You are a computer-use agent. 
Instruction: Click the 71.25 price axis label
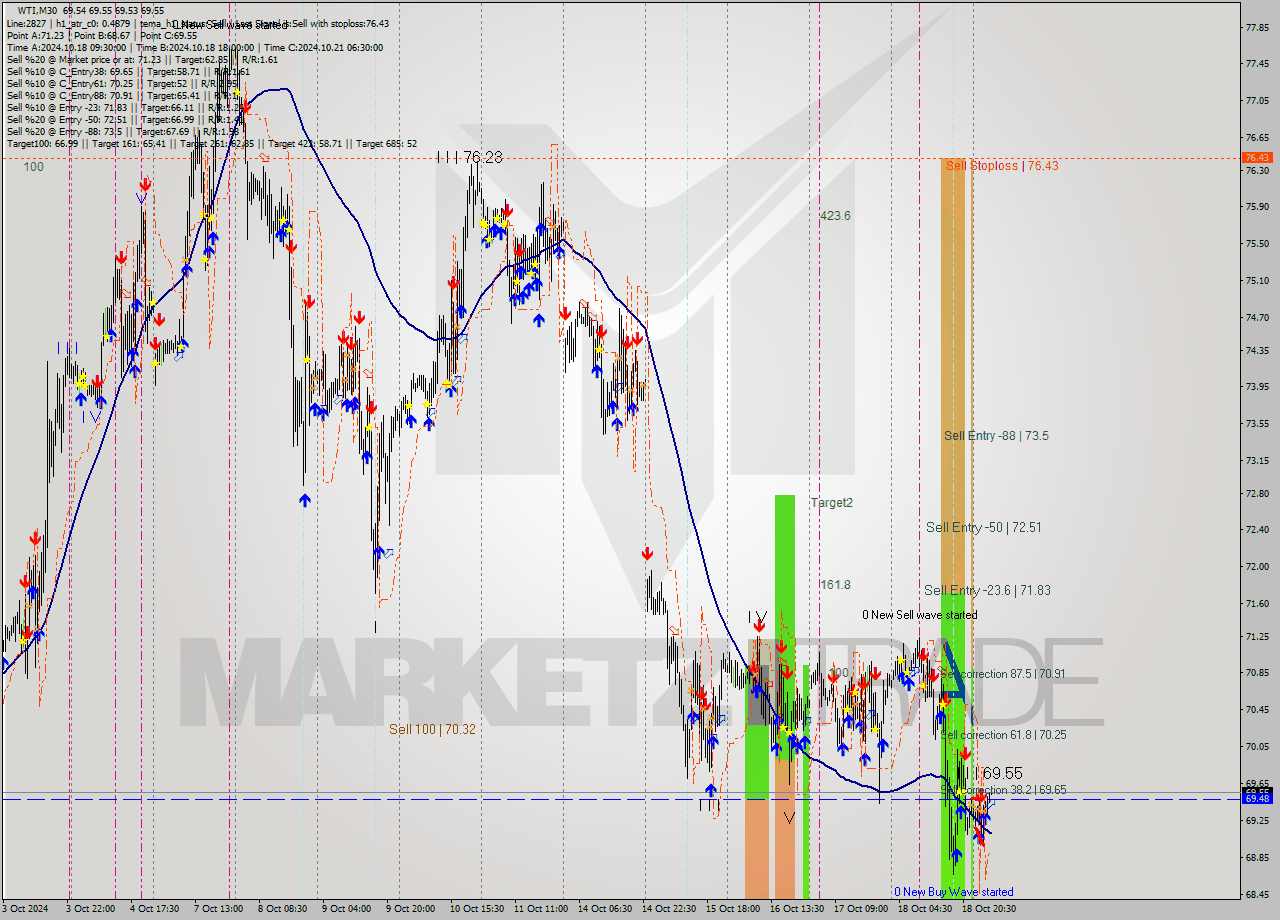pos(1257,636)
